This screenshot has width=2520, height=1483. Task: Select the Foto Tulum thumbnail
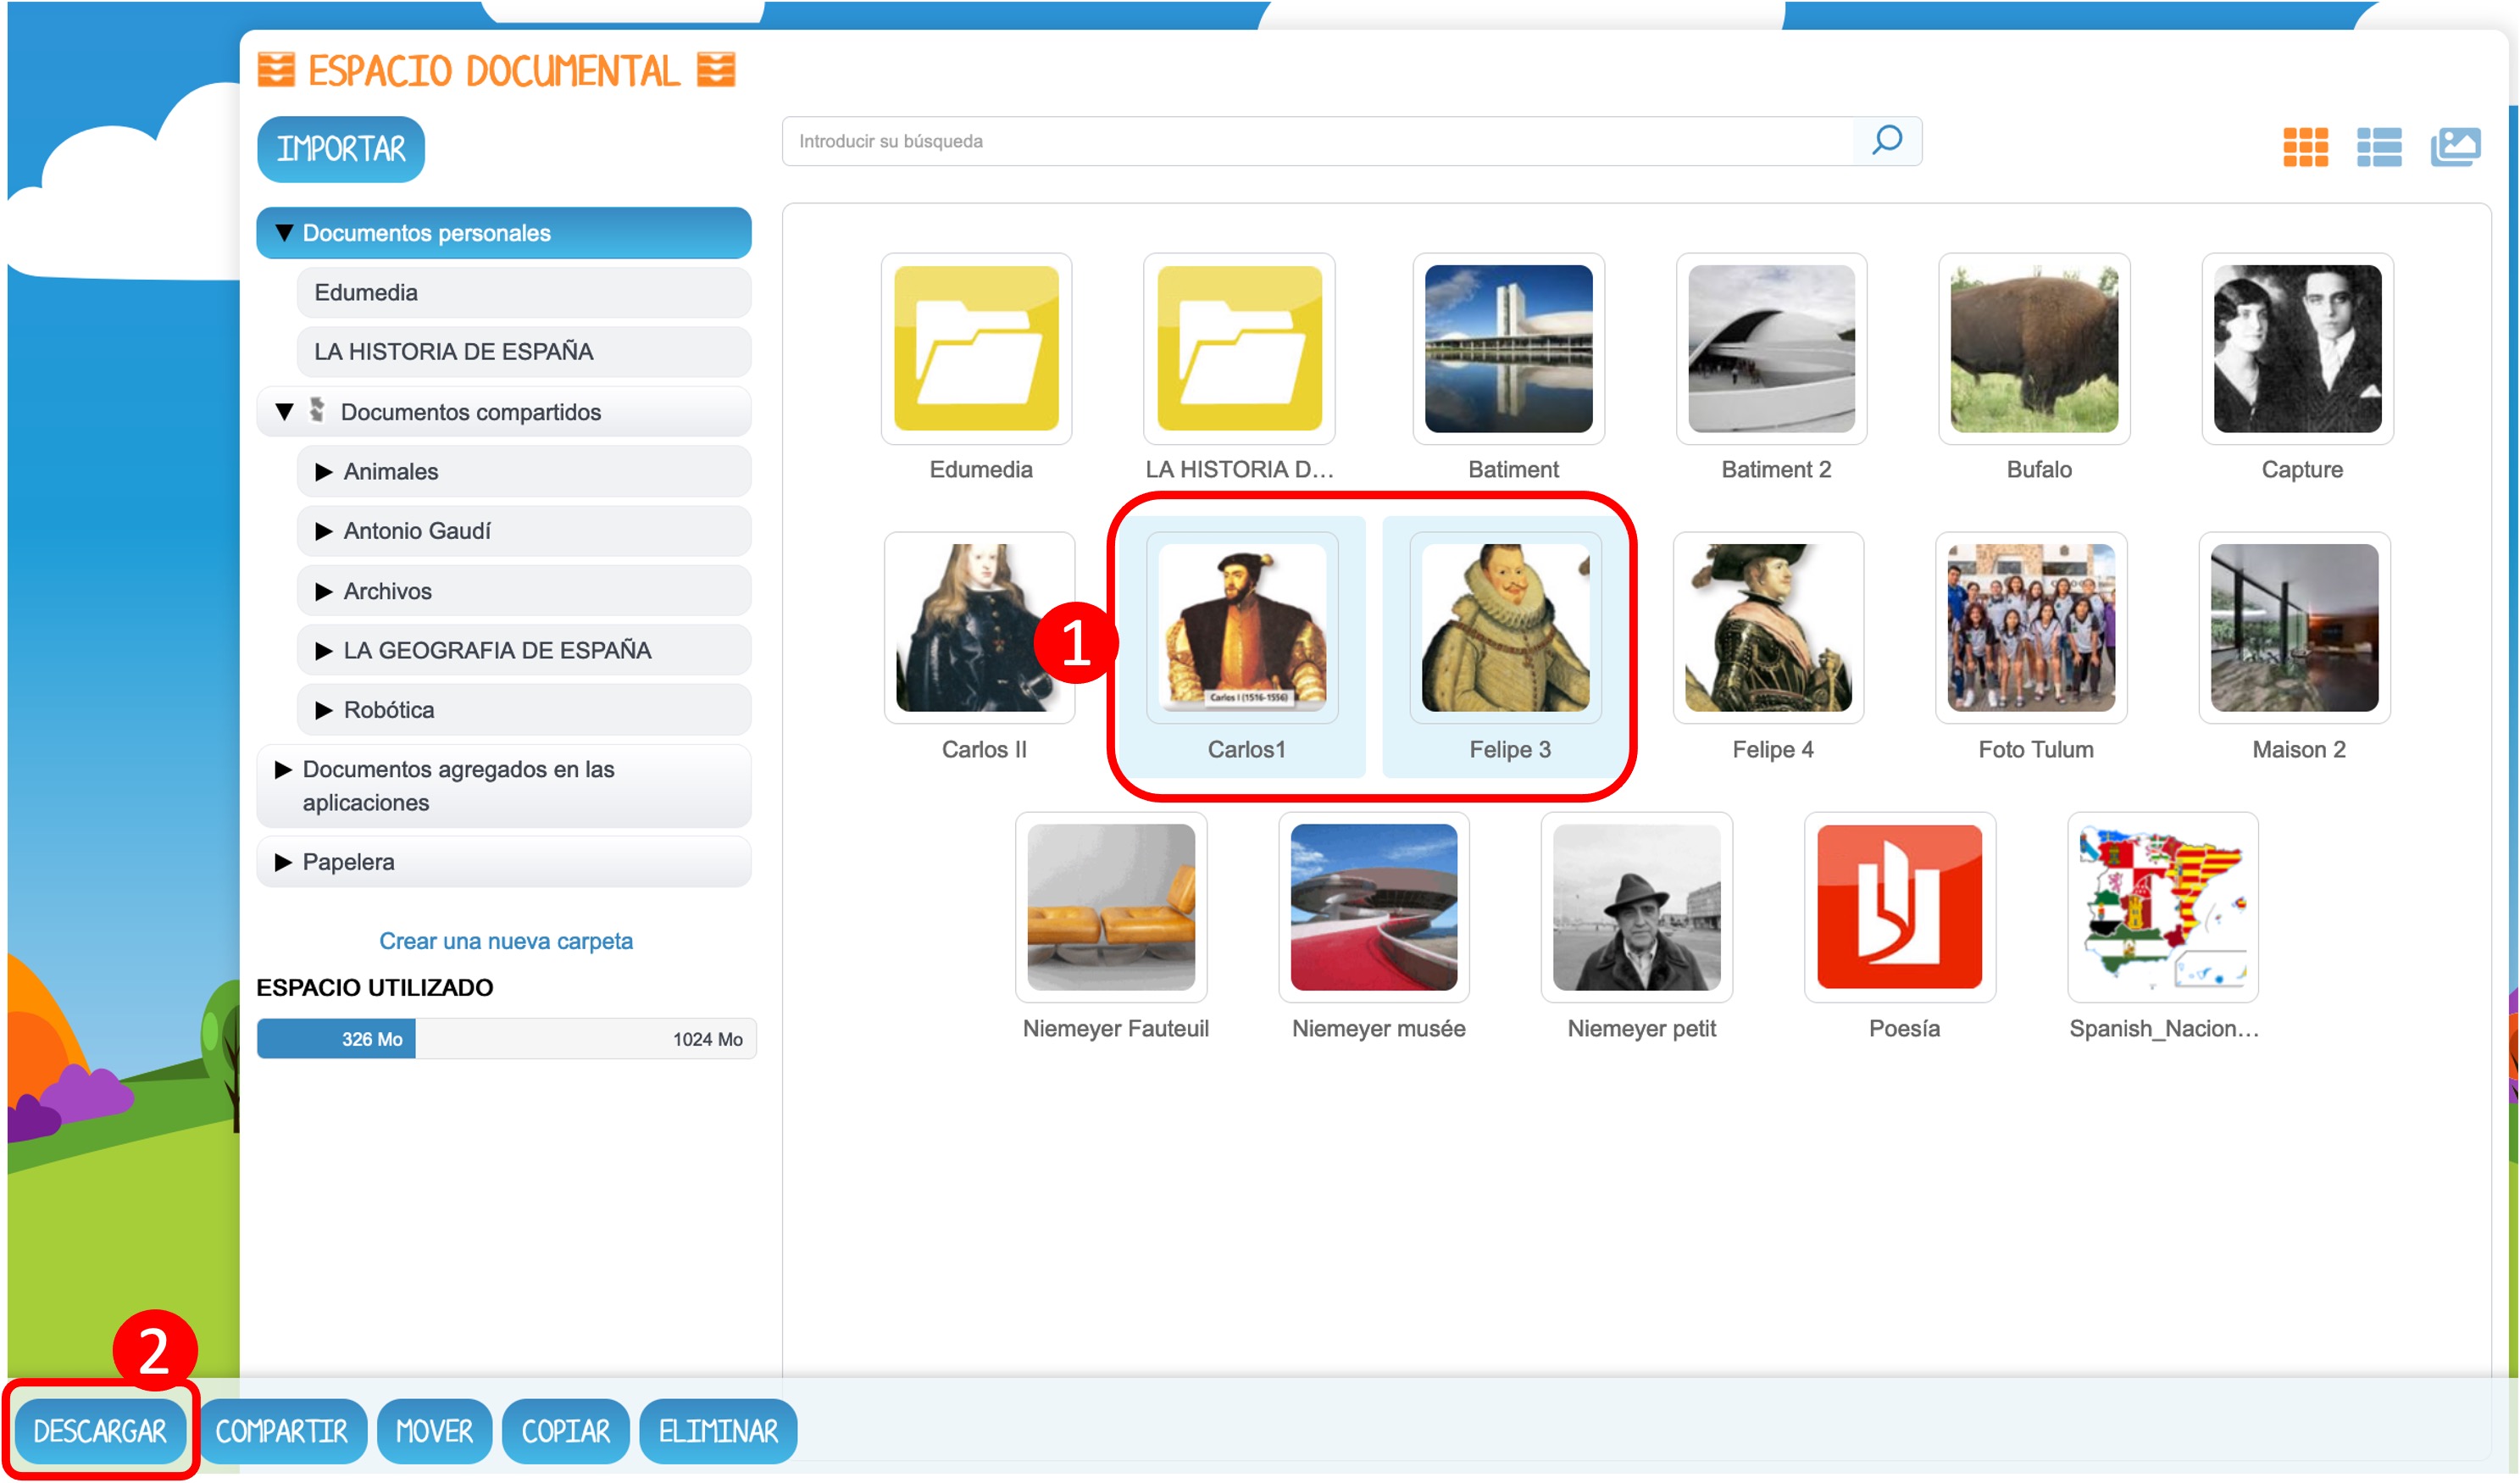2031,628
